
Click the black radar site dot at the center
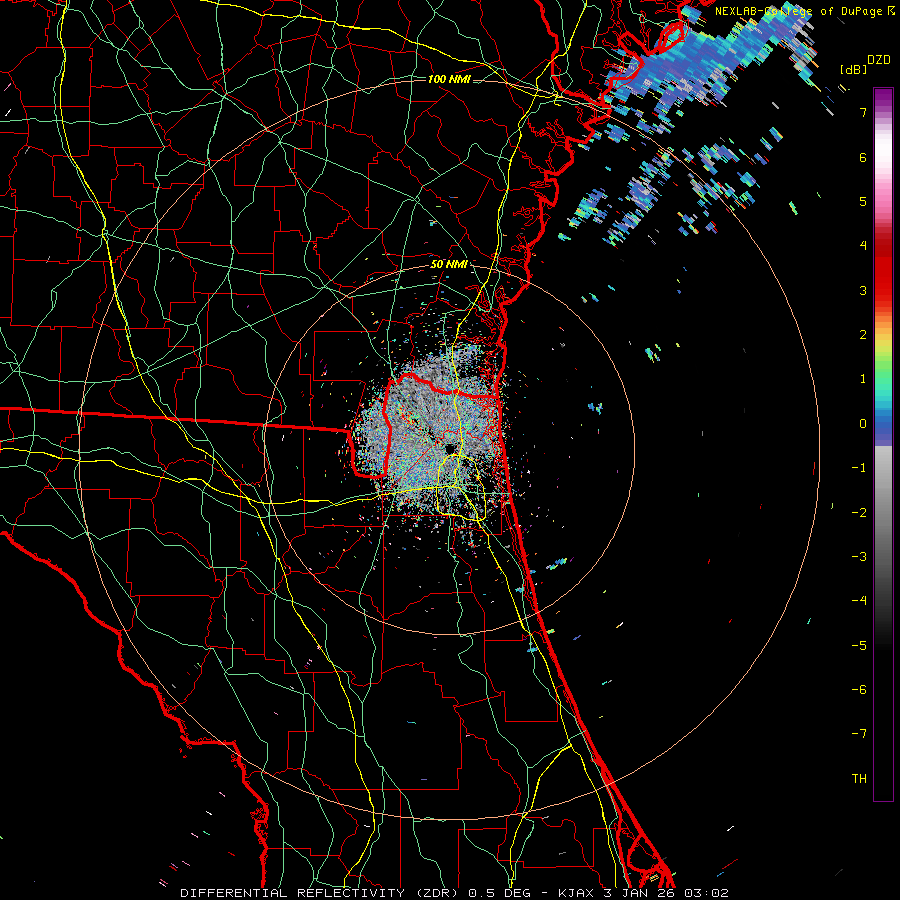tap(450, 449)
